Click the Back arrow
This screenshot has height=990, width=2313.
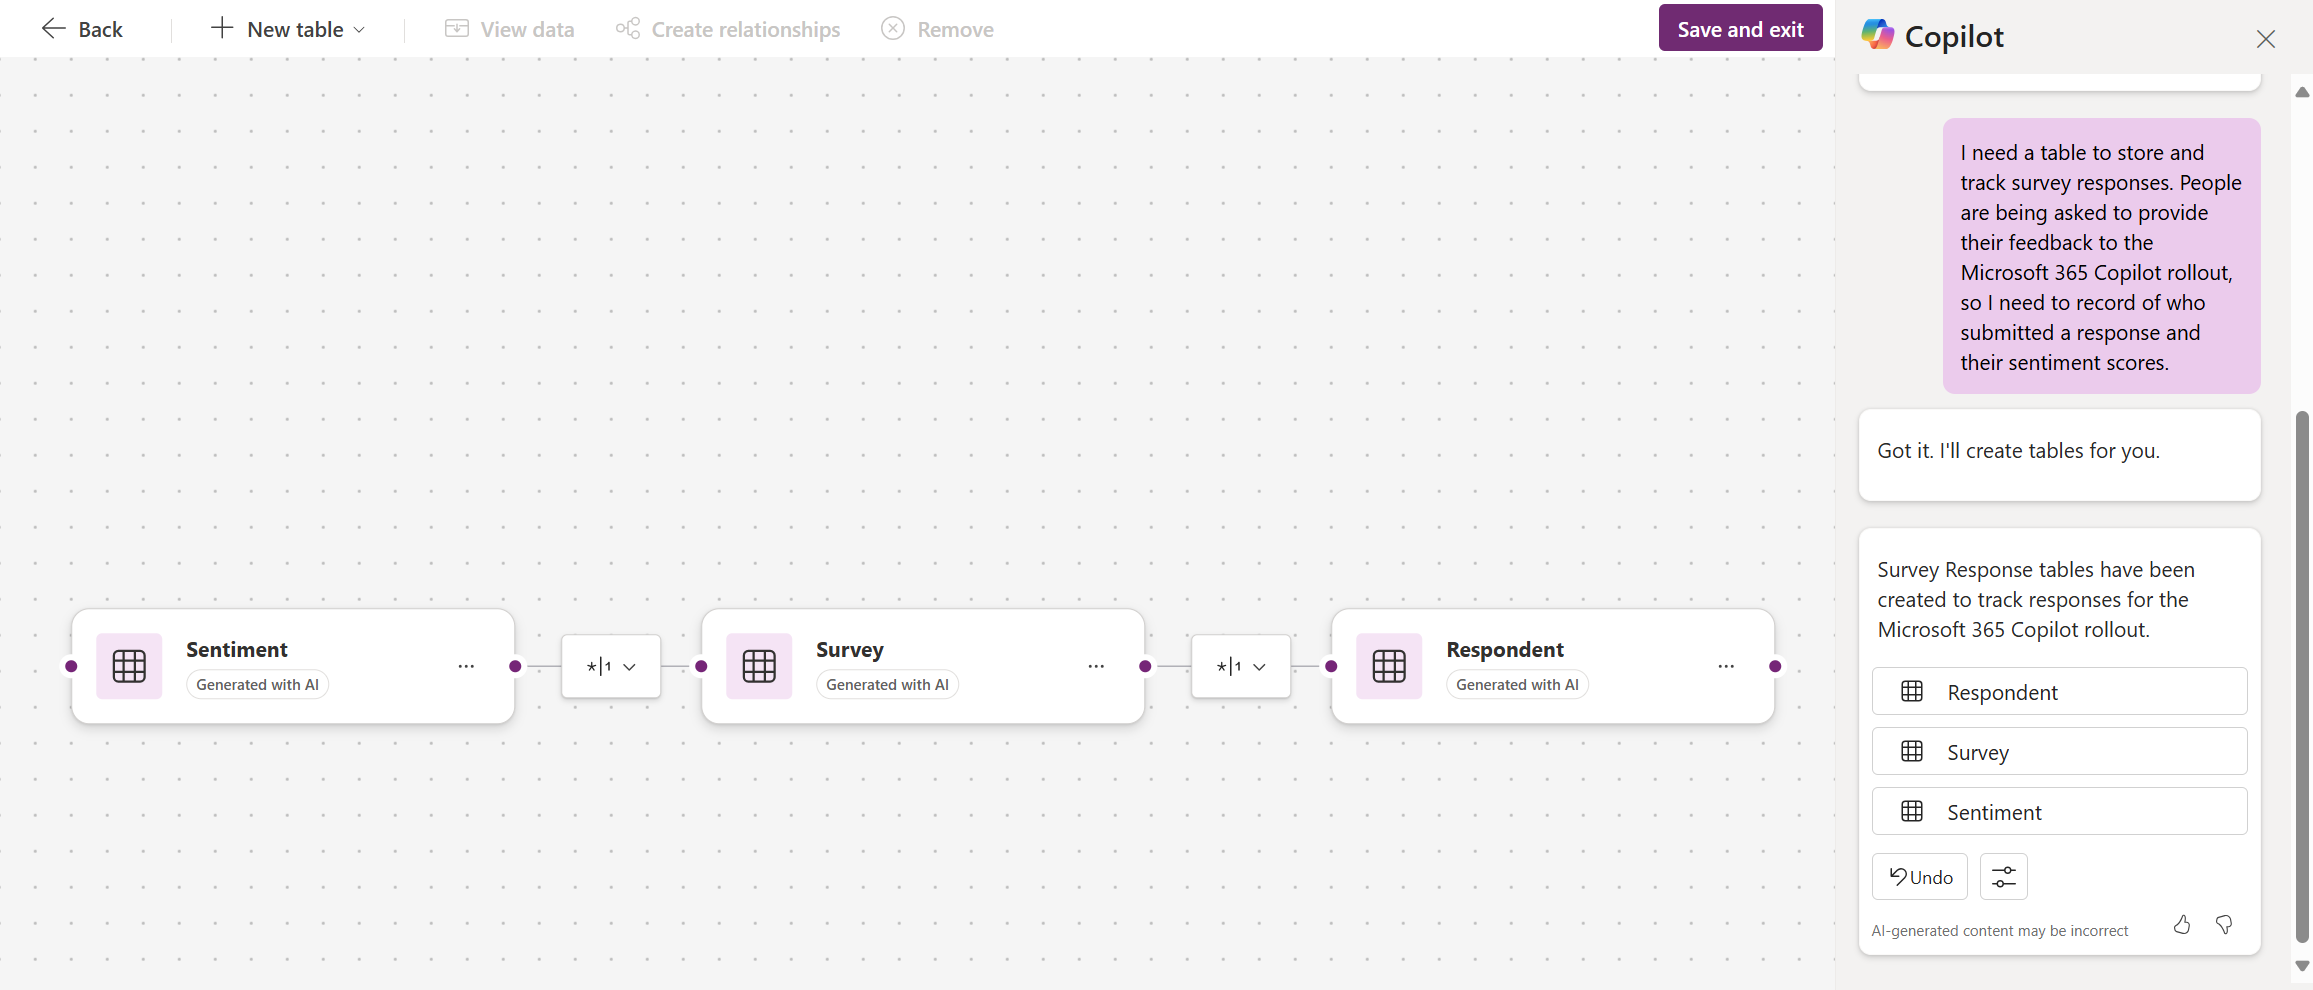pyautogui.click(x=54, y=28)
